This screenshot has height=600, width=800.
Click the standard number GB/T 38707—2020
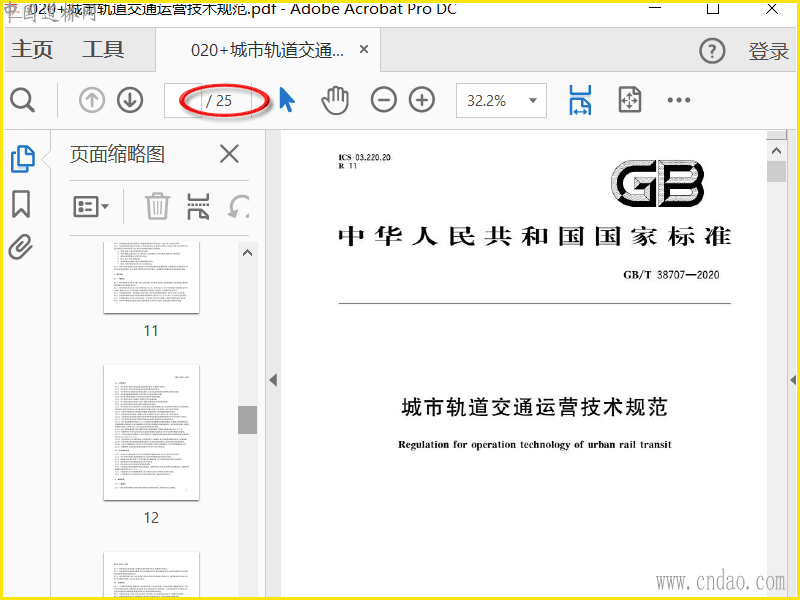click(x=671, y=275)
